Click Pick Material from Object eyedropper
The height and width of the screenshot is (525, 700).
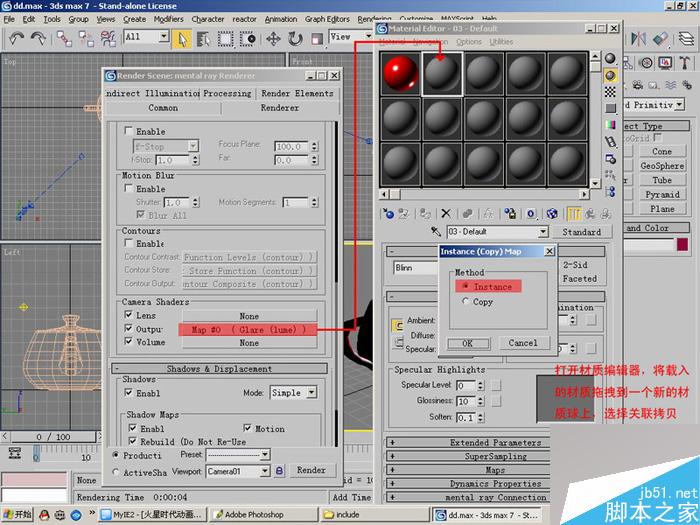coord(436,231)
